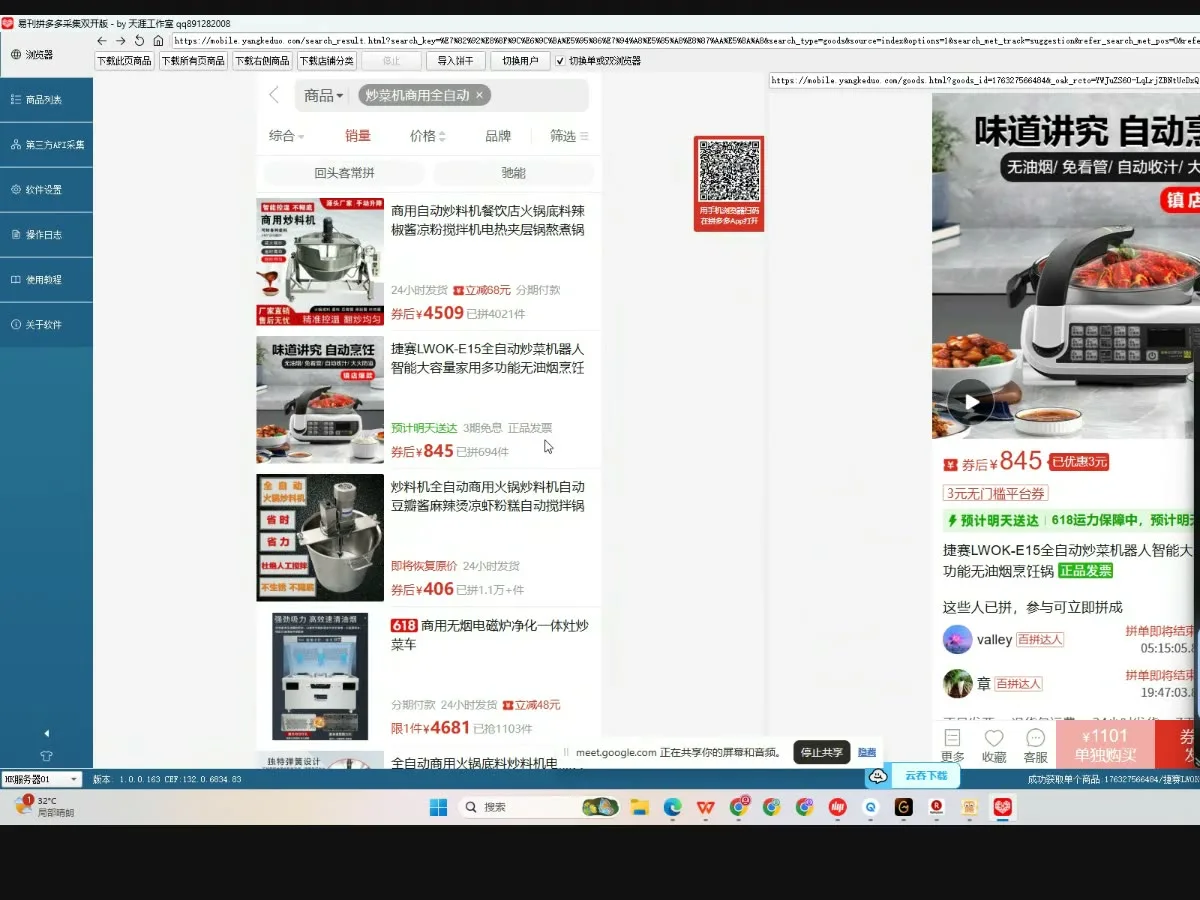The width and height of the screenshot is (1200, 900).
Task: Click the 下载店铺分类 button
Action: pyautogui.click(x=326, y=61)
